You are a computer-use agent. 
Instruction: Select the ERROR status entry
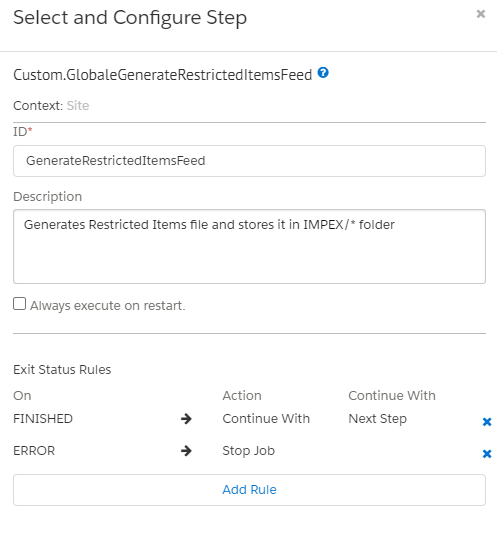pos(34,451)
